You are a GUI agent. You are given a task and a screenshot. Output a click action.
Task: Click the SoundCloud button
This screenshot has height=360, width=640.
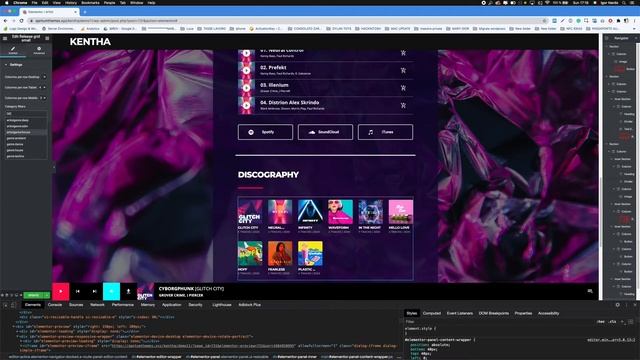[325, 132]
